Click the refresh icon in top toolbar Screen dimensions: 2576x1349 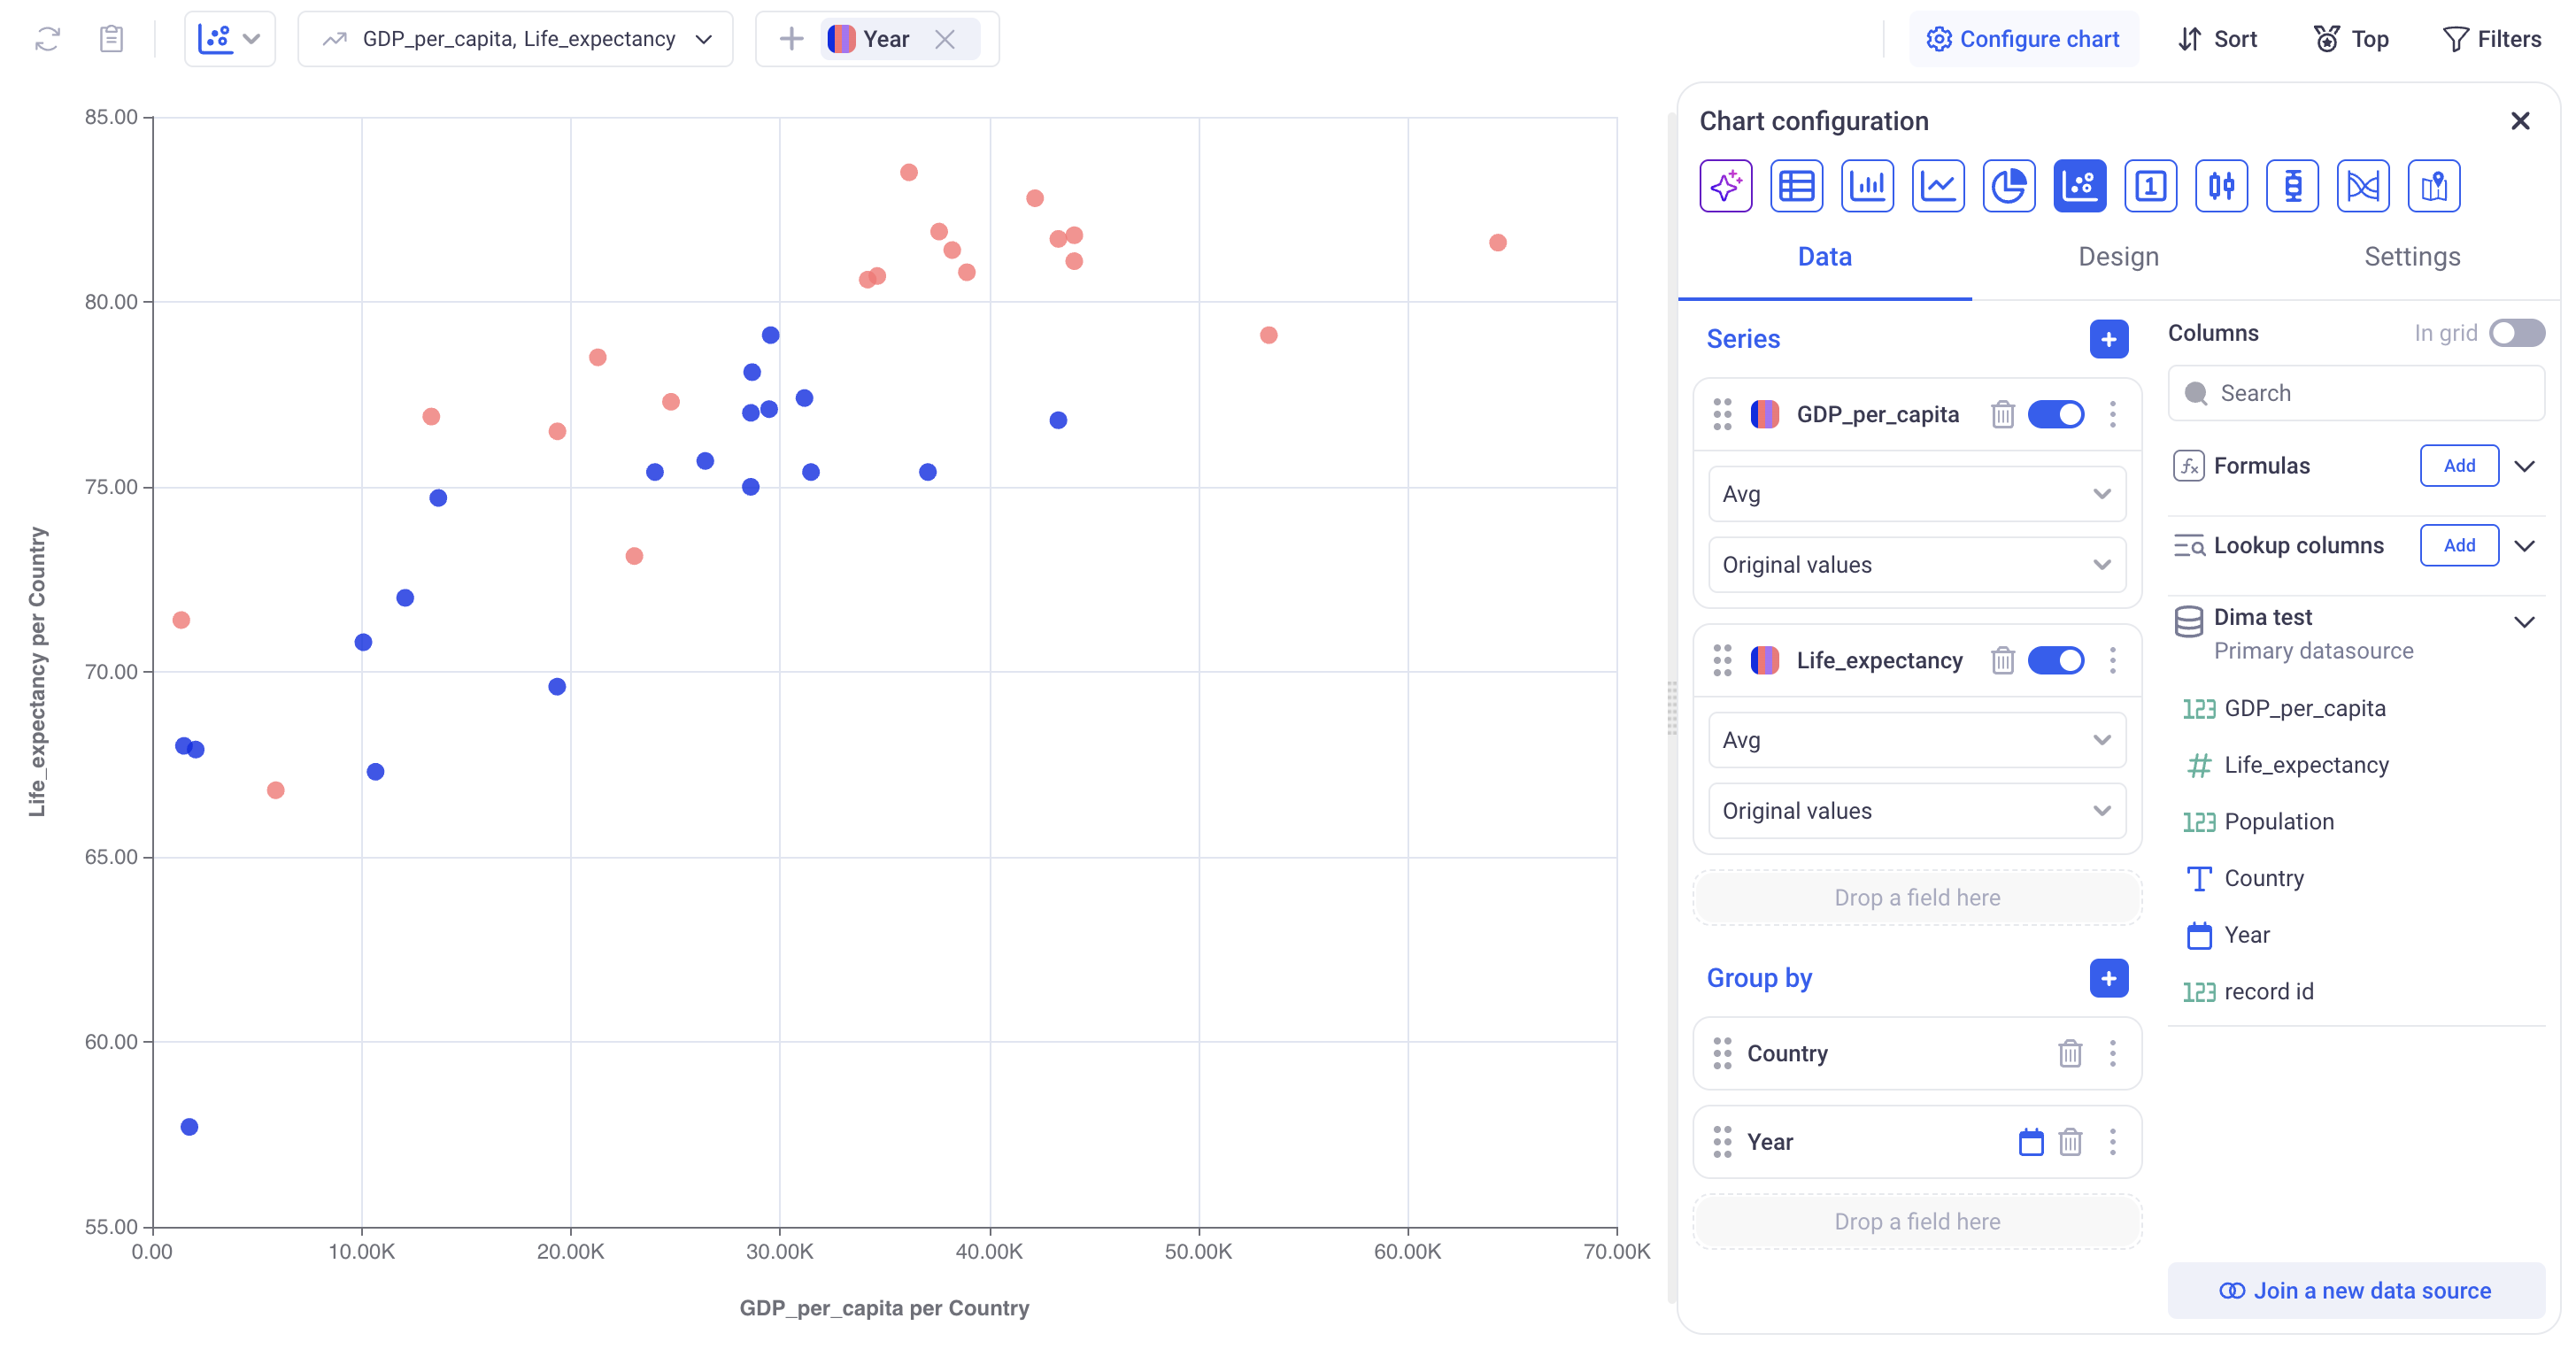47,39
